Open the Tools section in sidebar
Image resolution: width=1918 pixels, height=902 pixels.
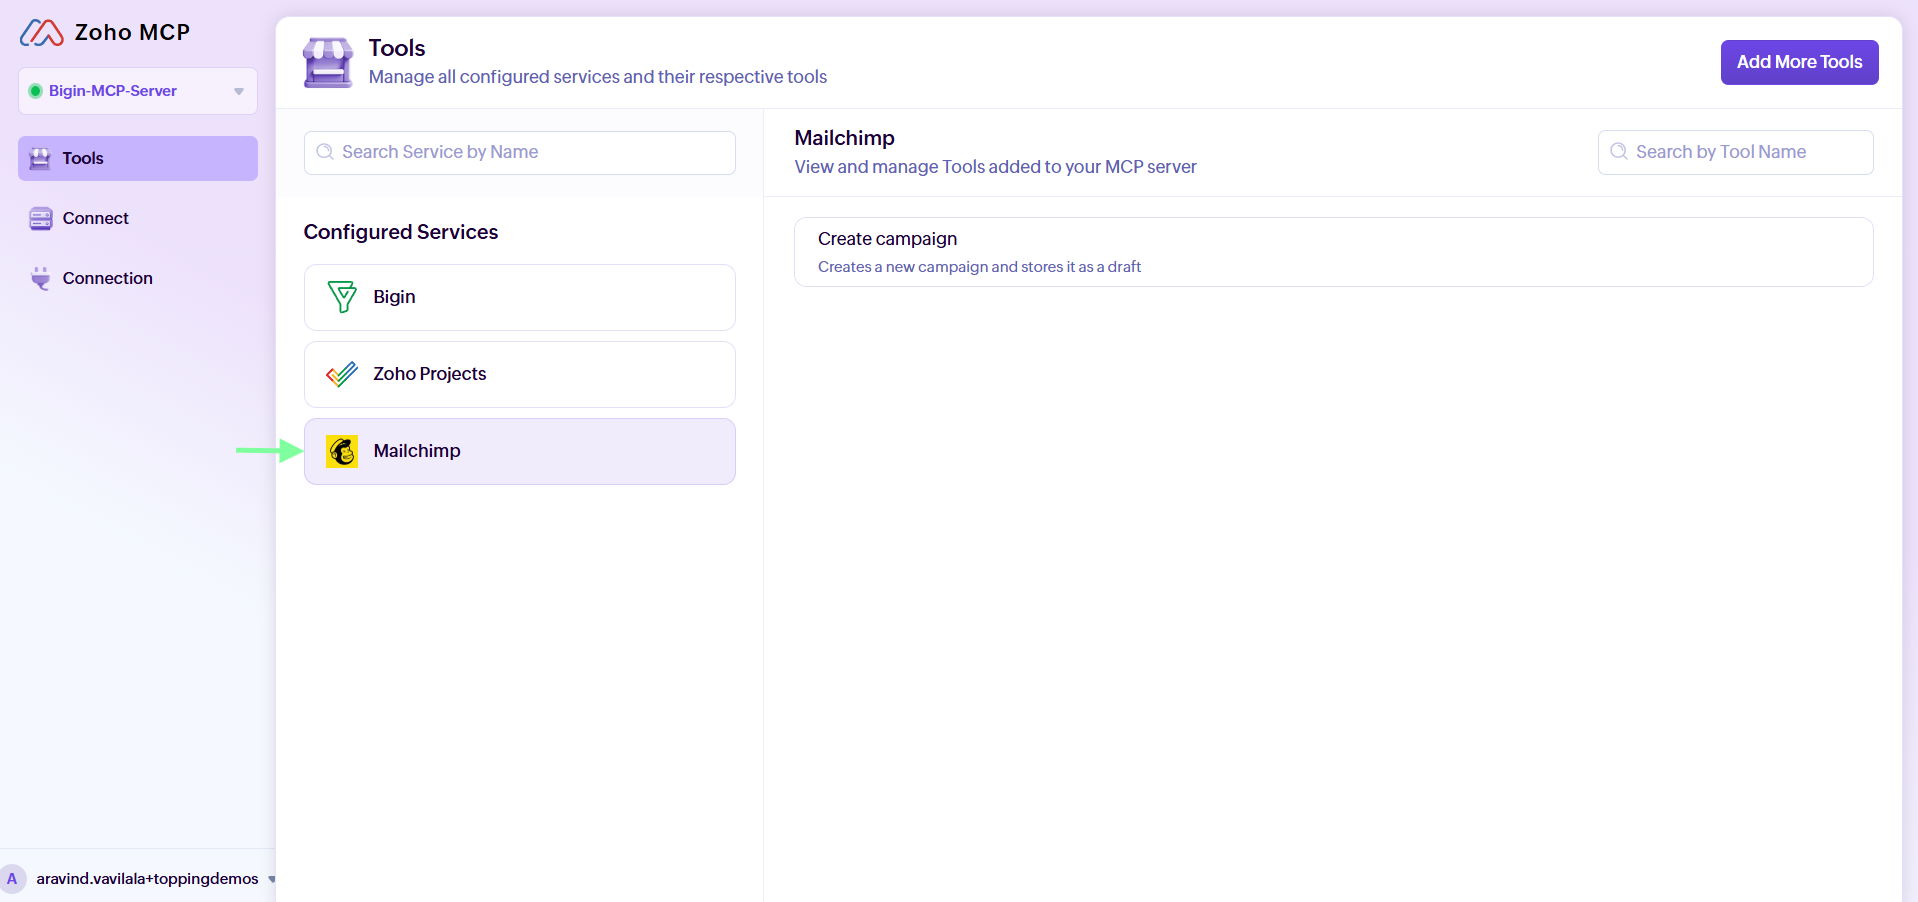pos(138,159)
